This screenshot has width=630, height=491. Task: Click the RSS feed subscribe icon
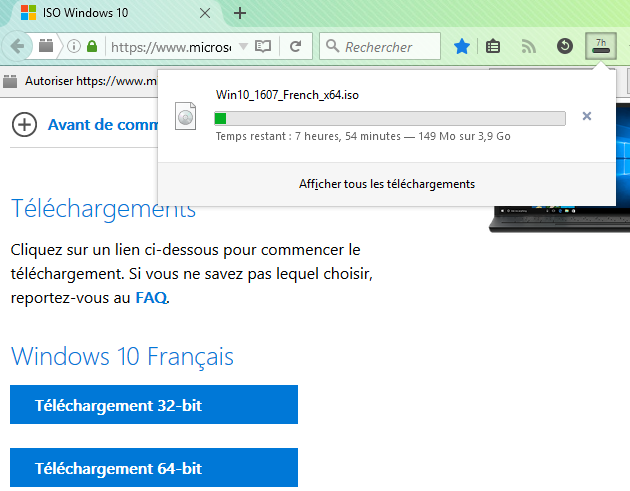pos(528,47)
